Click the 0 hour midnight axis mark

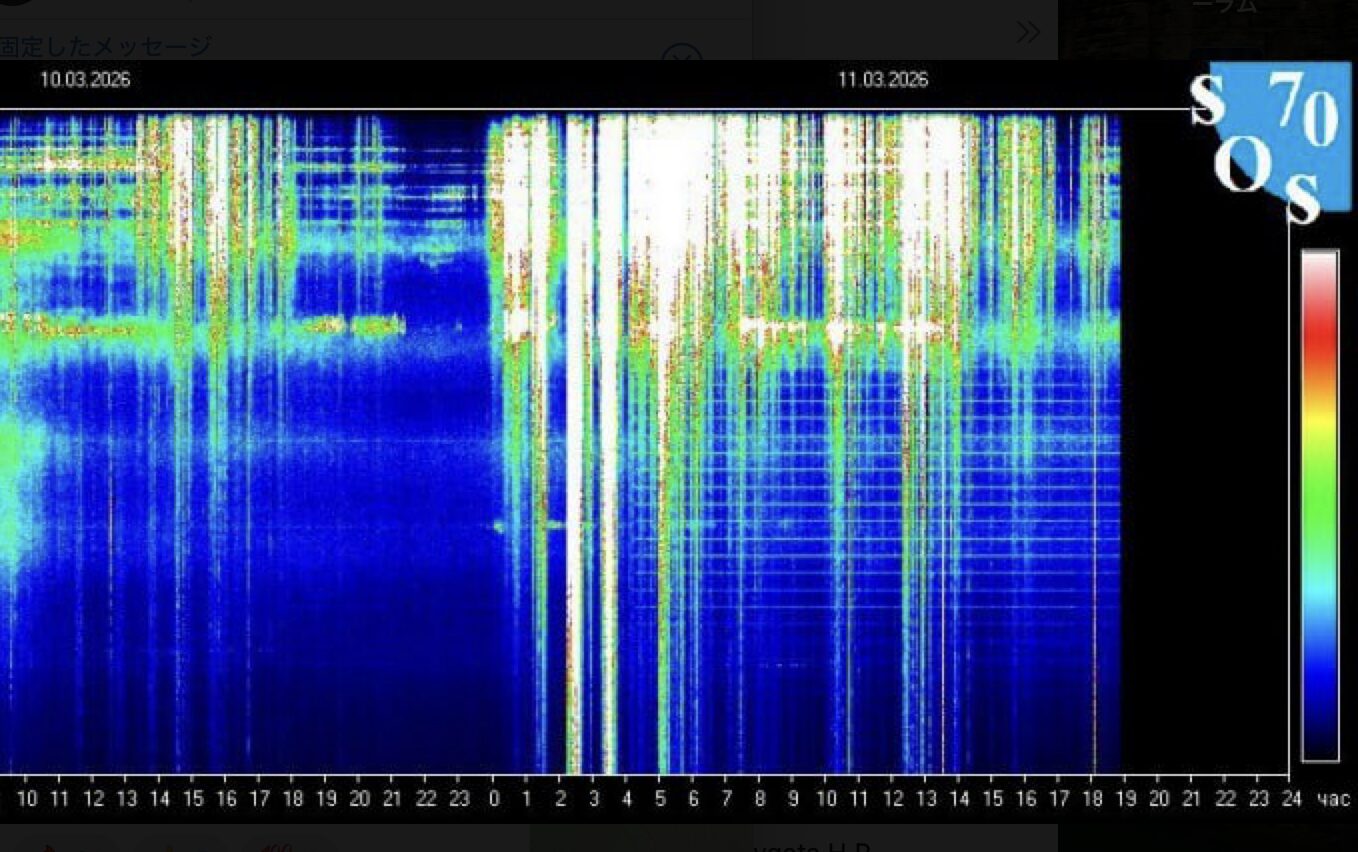tap(494, 799)
